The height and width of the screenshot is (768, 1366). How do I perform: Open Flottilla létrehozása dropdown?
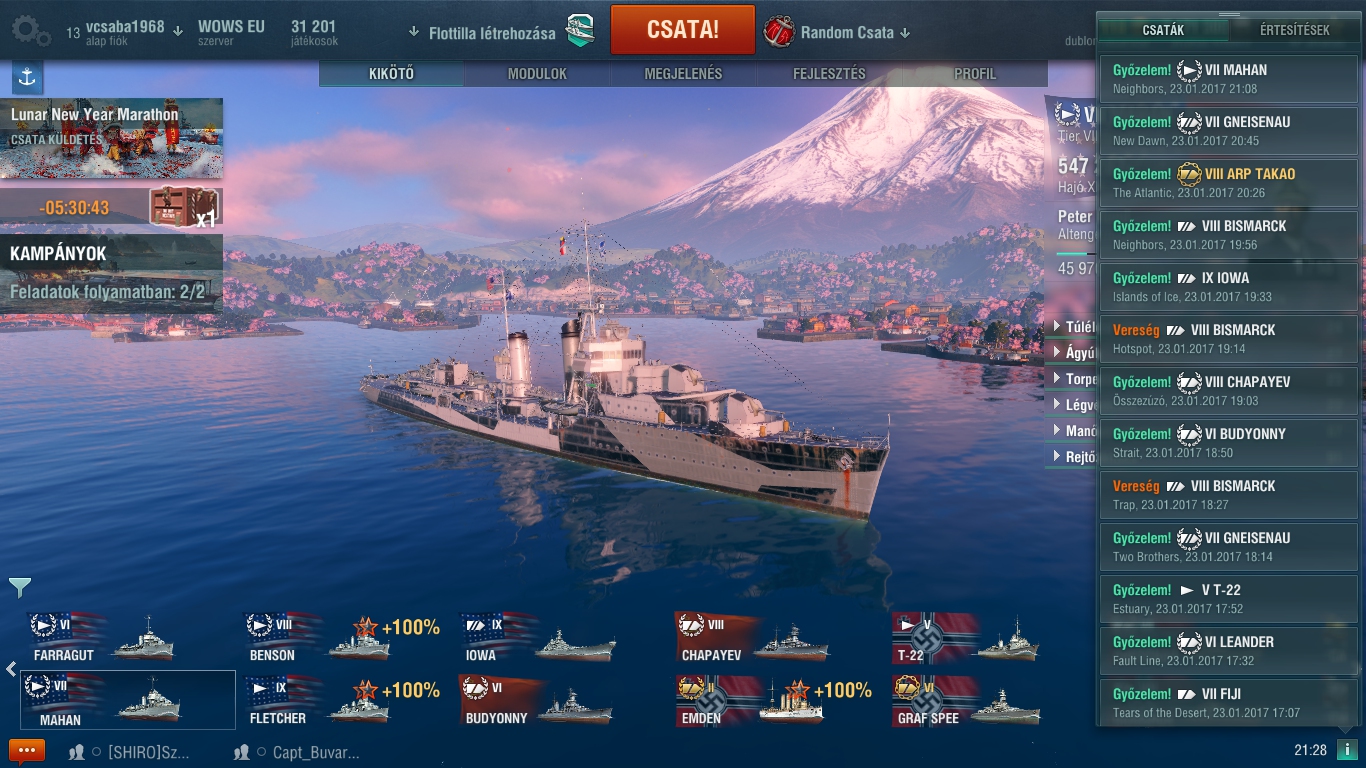(484, 33)
